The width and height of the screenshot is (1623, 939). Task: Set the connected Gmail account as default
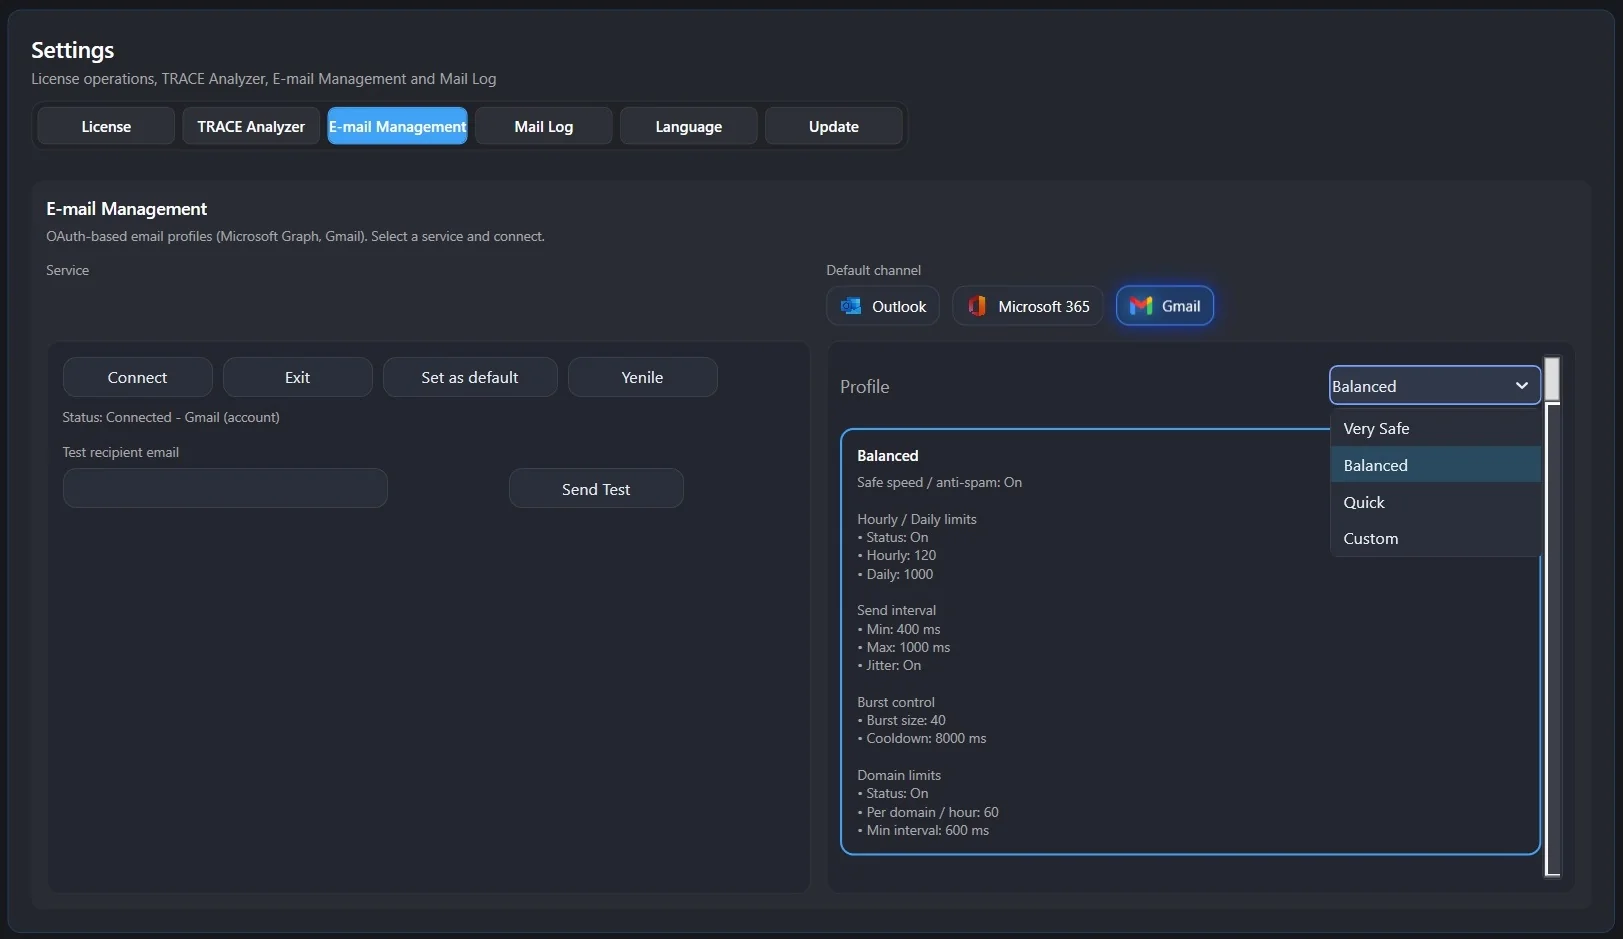point(469,377)
